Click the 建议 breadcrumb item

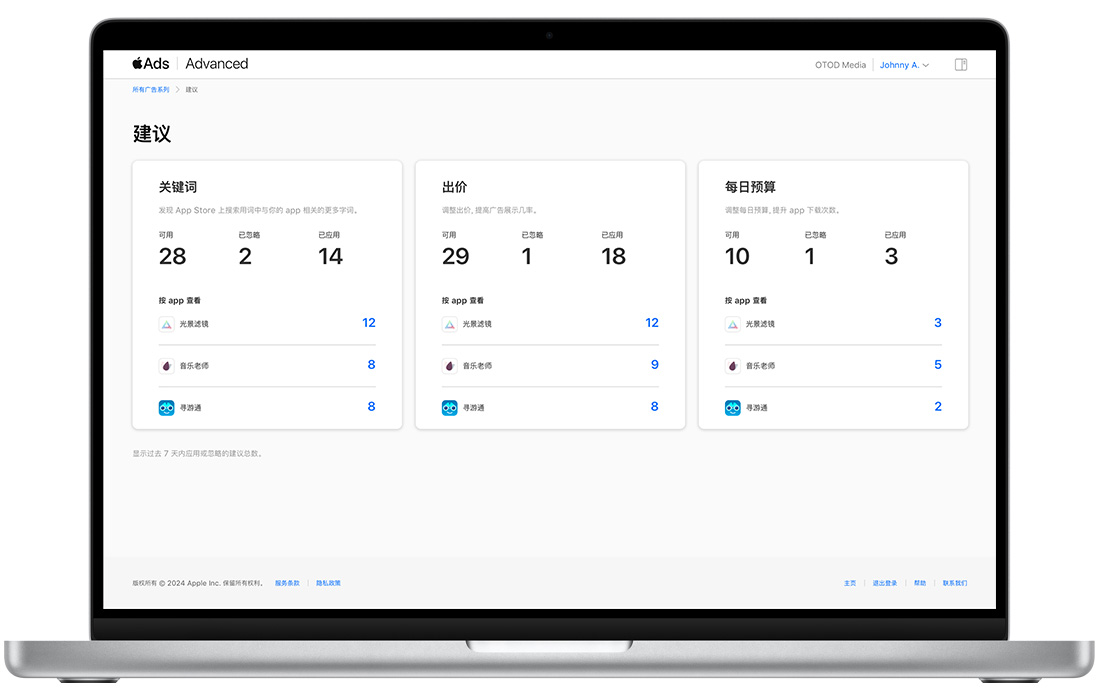pos(192,90)
